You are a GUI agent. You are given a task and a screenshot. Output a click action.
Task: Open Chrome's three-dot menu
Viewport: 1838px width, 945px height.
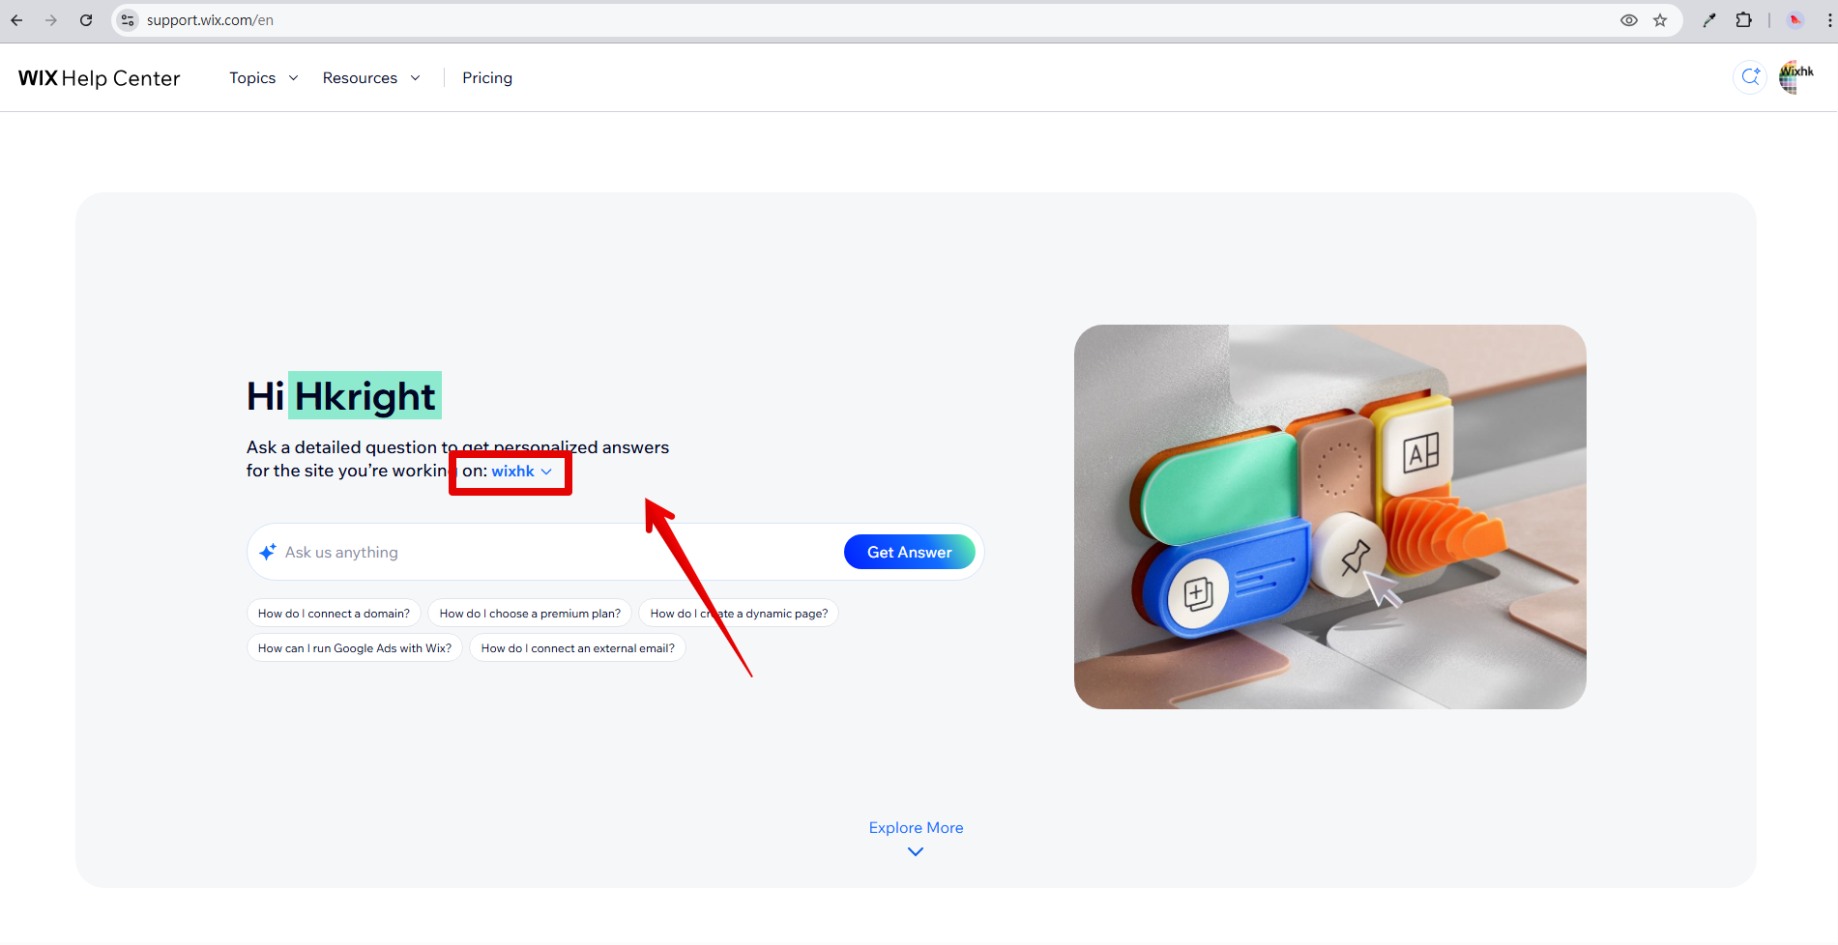(1829, 20)
